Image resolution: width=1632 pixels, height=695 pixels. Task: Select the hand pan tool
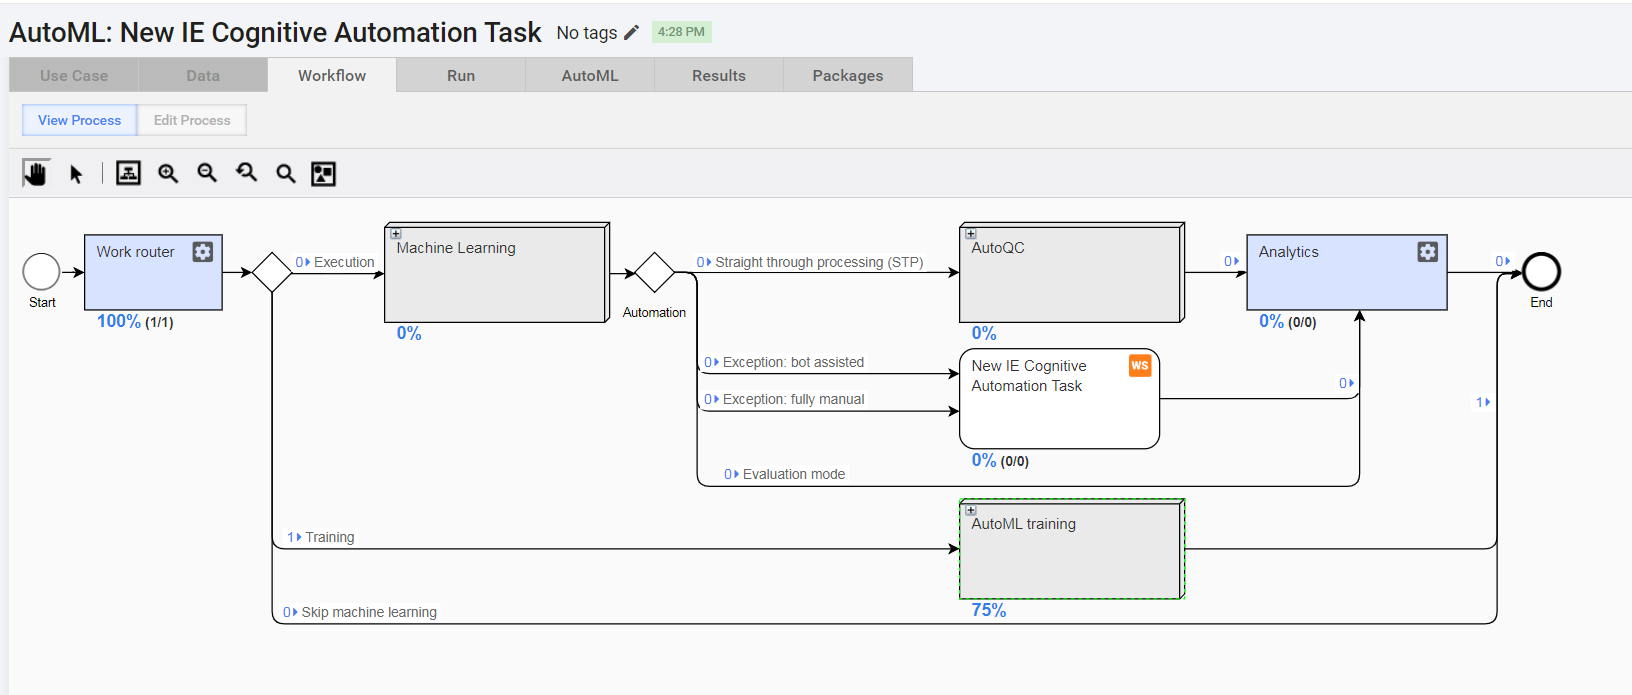(36, 173)
